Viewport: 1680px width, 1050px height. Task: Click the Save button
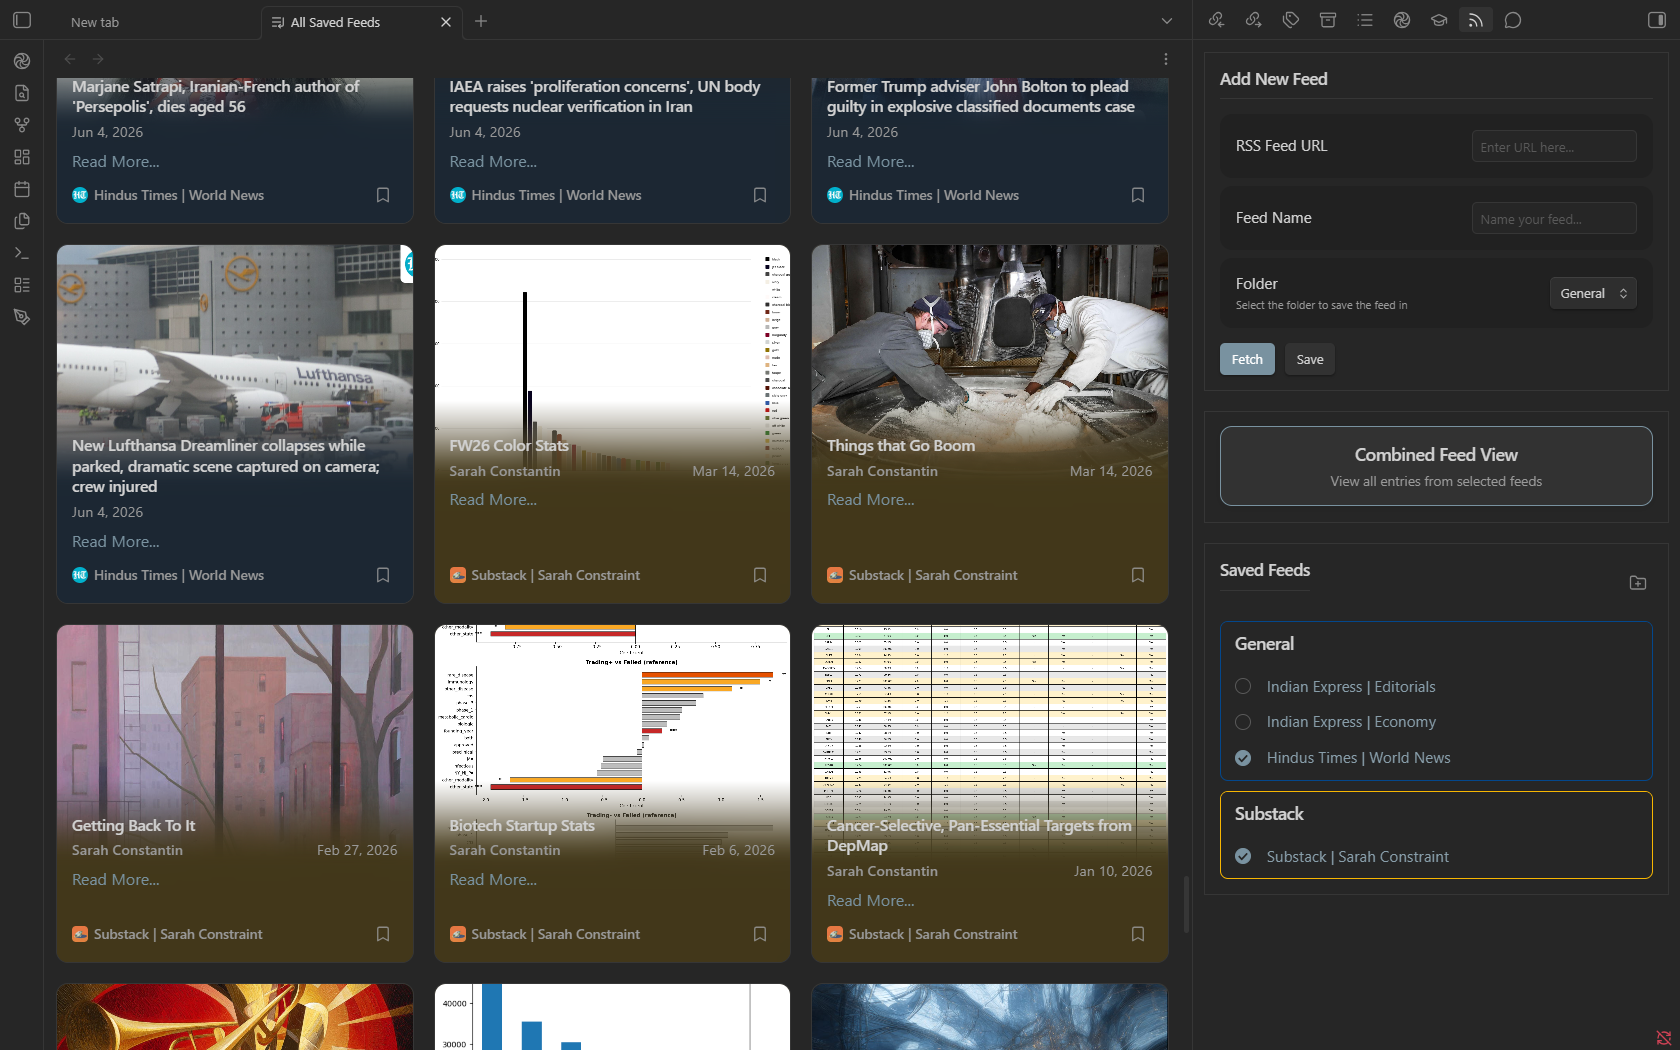[1310, 359]
